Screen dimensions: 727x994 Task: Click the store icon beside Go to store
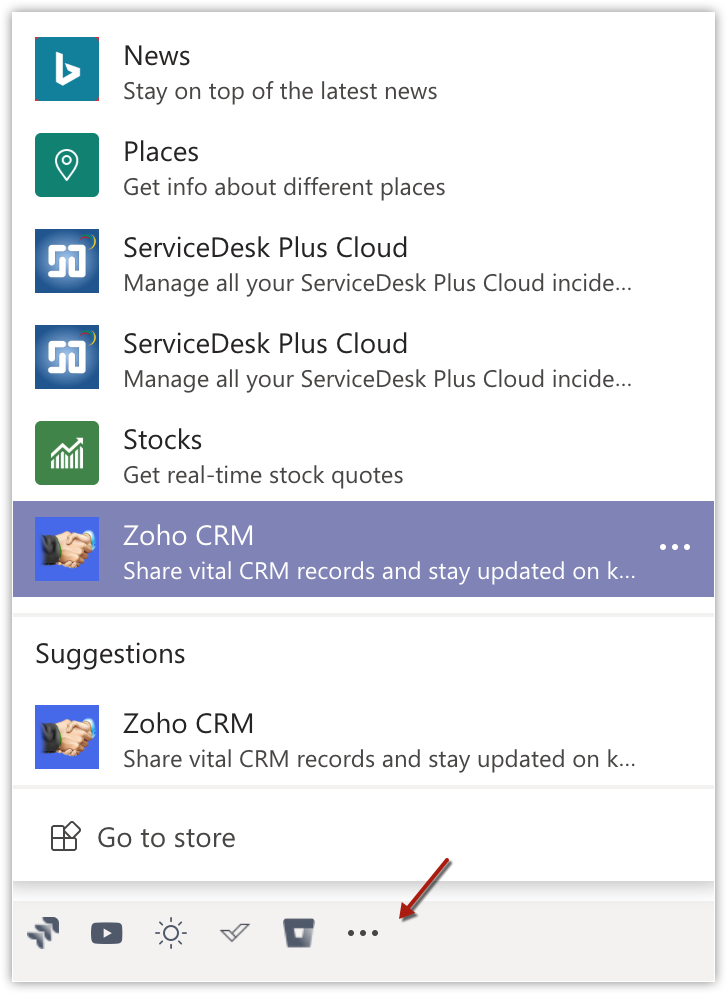(65, 837)
